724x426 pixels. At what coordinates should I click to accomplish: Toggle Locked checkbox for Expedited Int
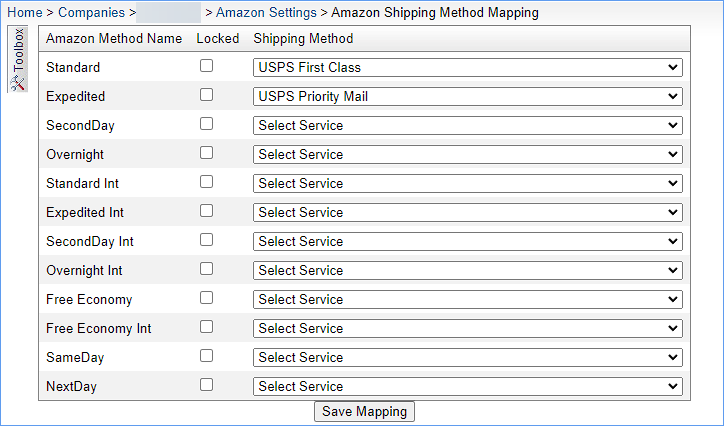pyautogui.click(x=206, y=211)
